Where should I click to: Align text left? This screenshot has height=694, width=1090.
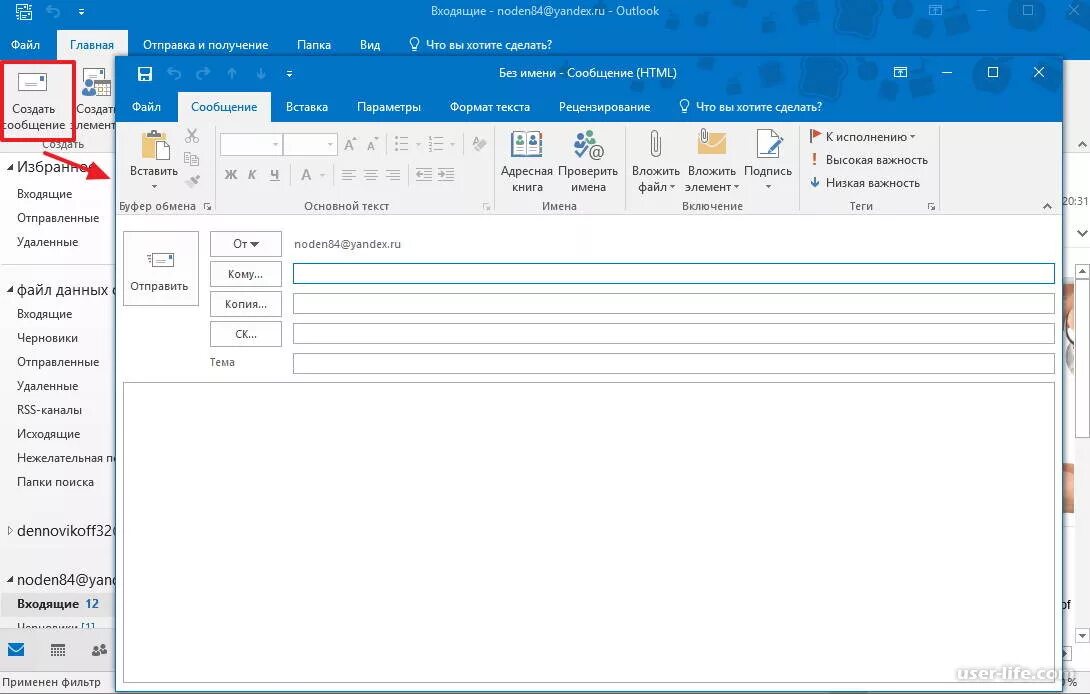pyautogui.click(x=348, y=175)
